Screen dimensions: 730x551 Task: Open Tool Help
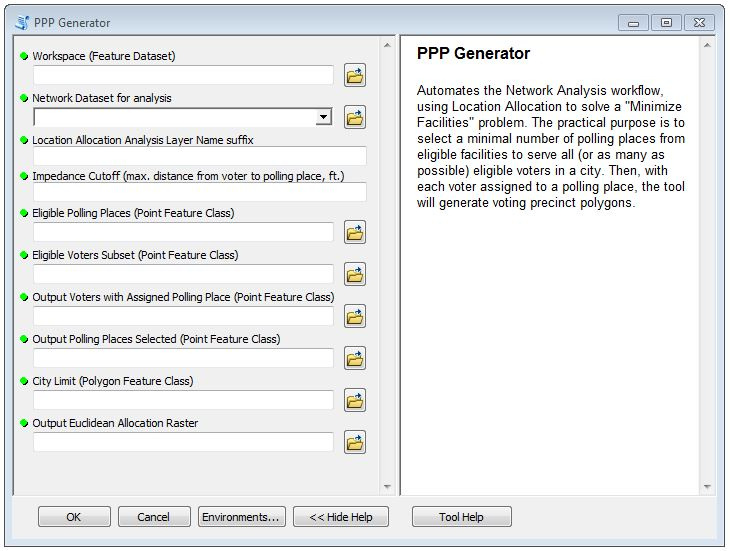click(x=461, y=517)
